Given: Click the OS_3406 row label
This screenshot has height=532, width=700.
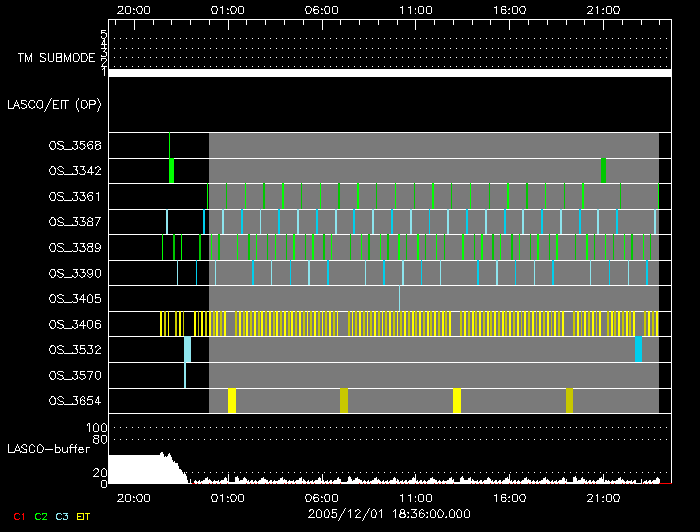Looking at the screenshot, I should (75, 324).
